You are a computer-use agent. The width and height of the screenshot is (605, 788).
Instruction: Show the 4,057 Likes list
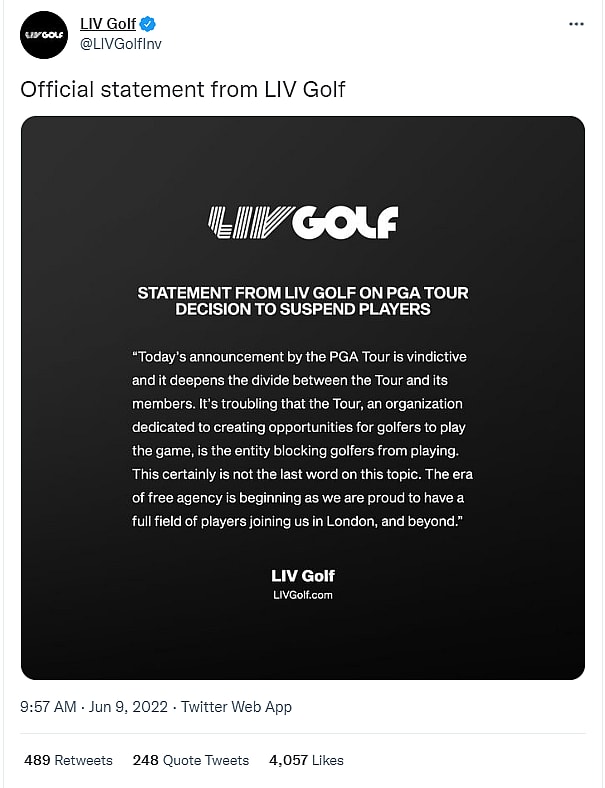[x=306, y=760]
